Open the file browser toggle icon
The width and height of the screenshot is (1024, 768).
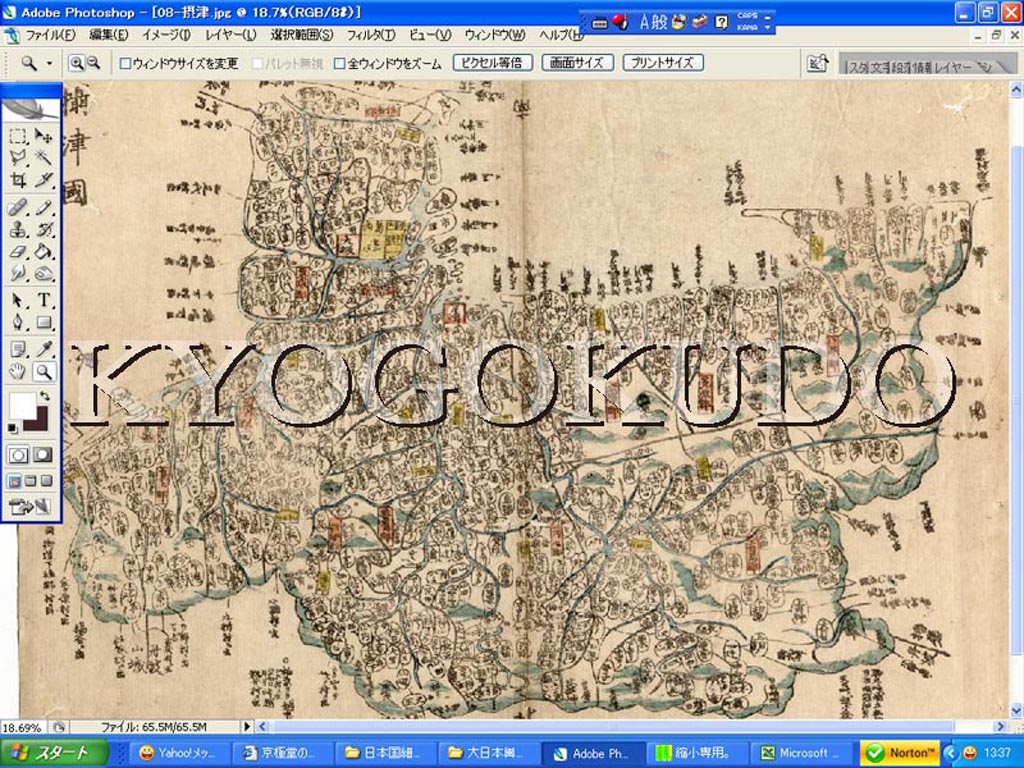click(x=818, y=63)
